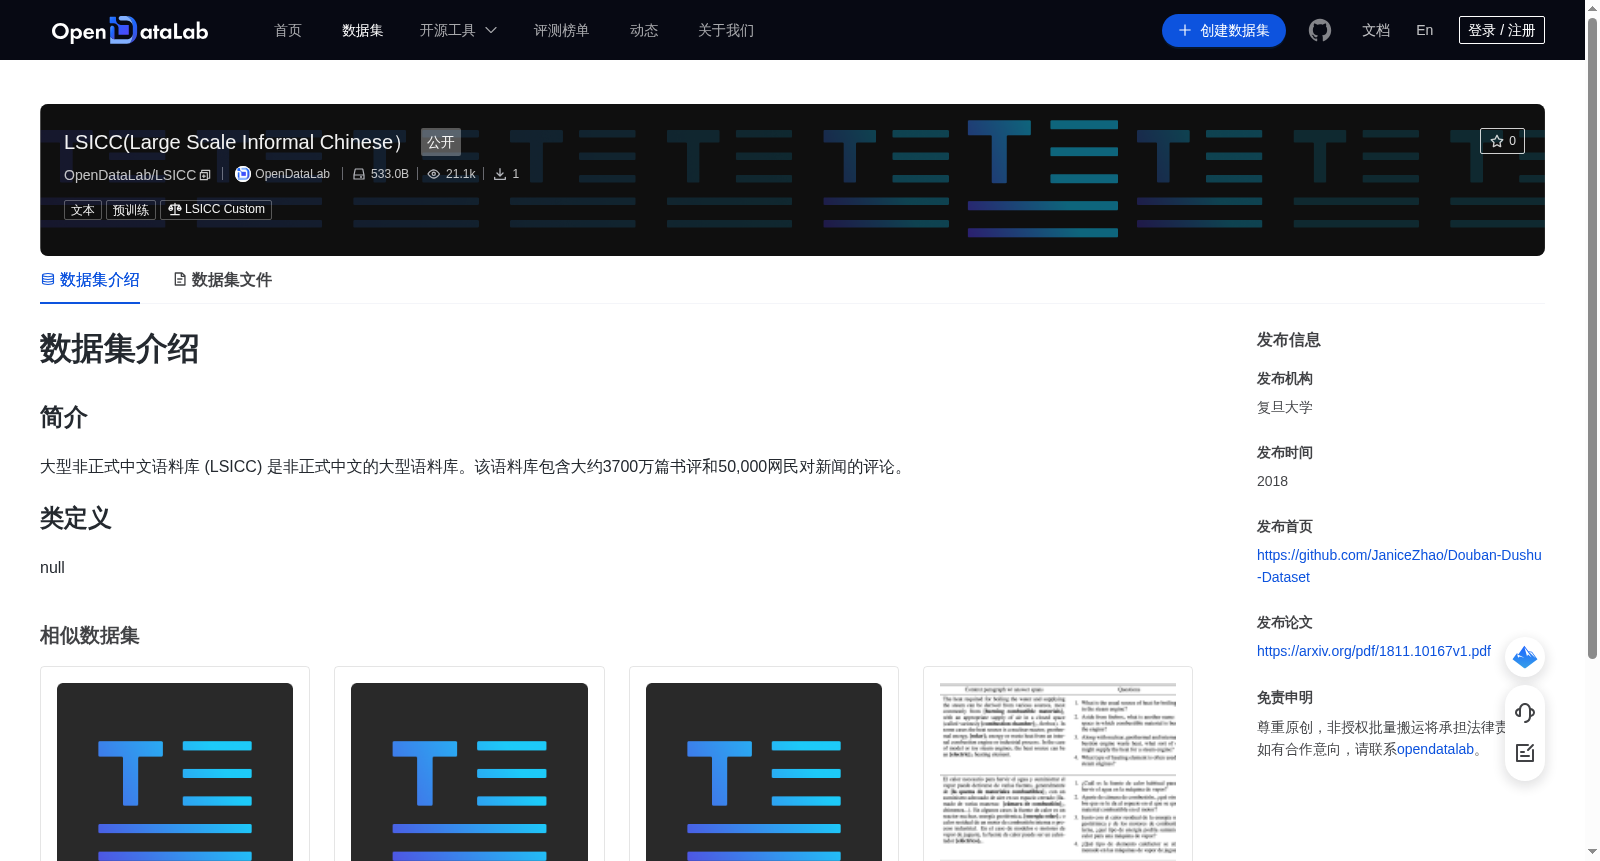This screenshot has height=861, width=1600.
Task: Go to 首页 in navigation
Action: pos(288,30)
